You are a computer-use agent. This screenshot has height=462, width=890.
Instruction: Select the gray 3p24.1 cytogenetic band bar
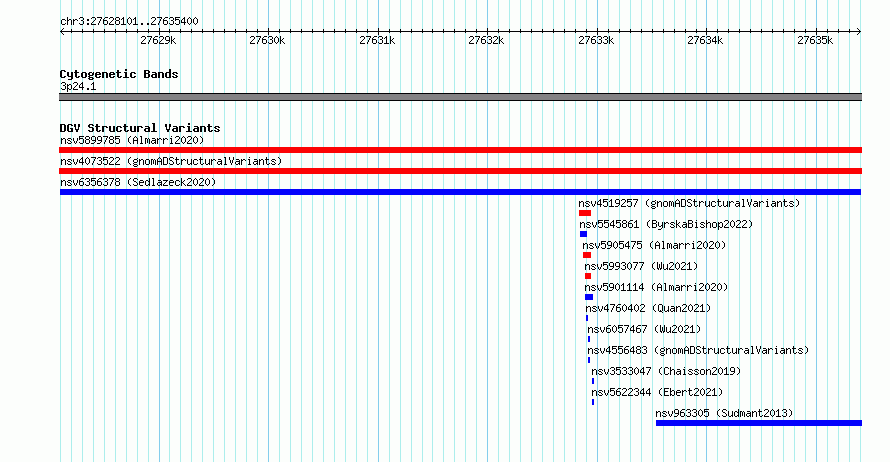click(460, 97)
